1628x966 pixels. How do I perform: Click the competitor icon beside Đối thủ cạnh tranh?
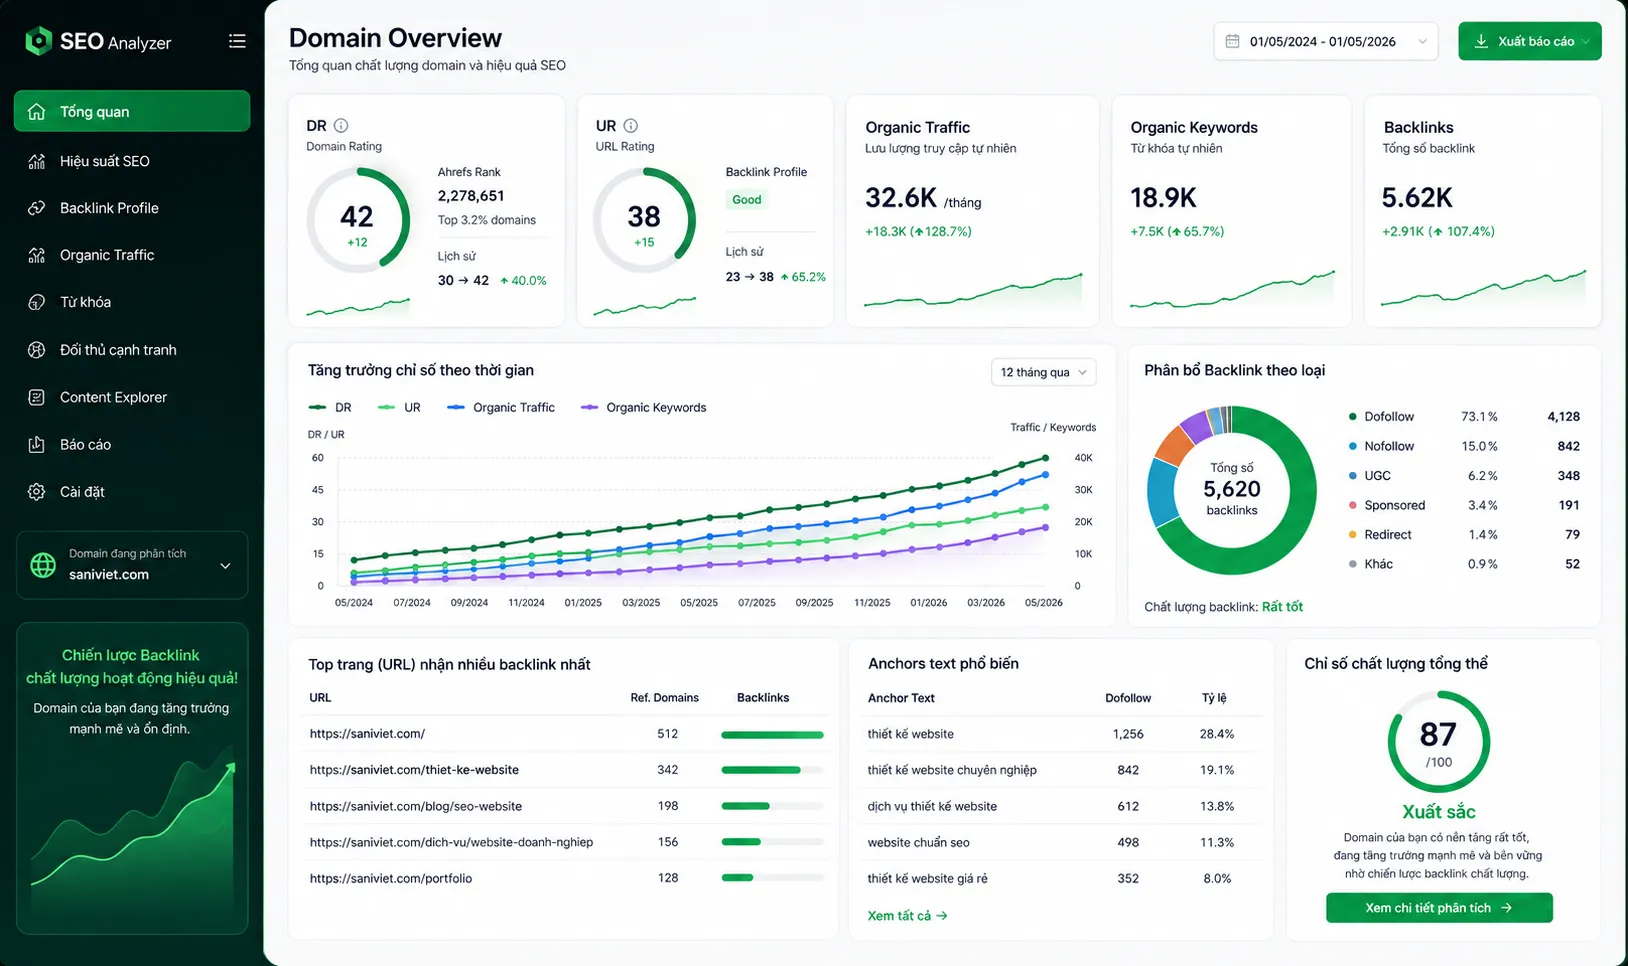pos(37,350)
